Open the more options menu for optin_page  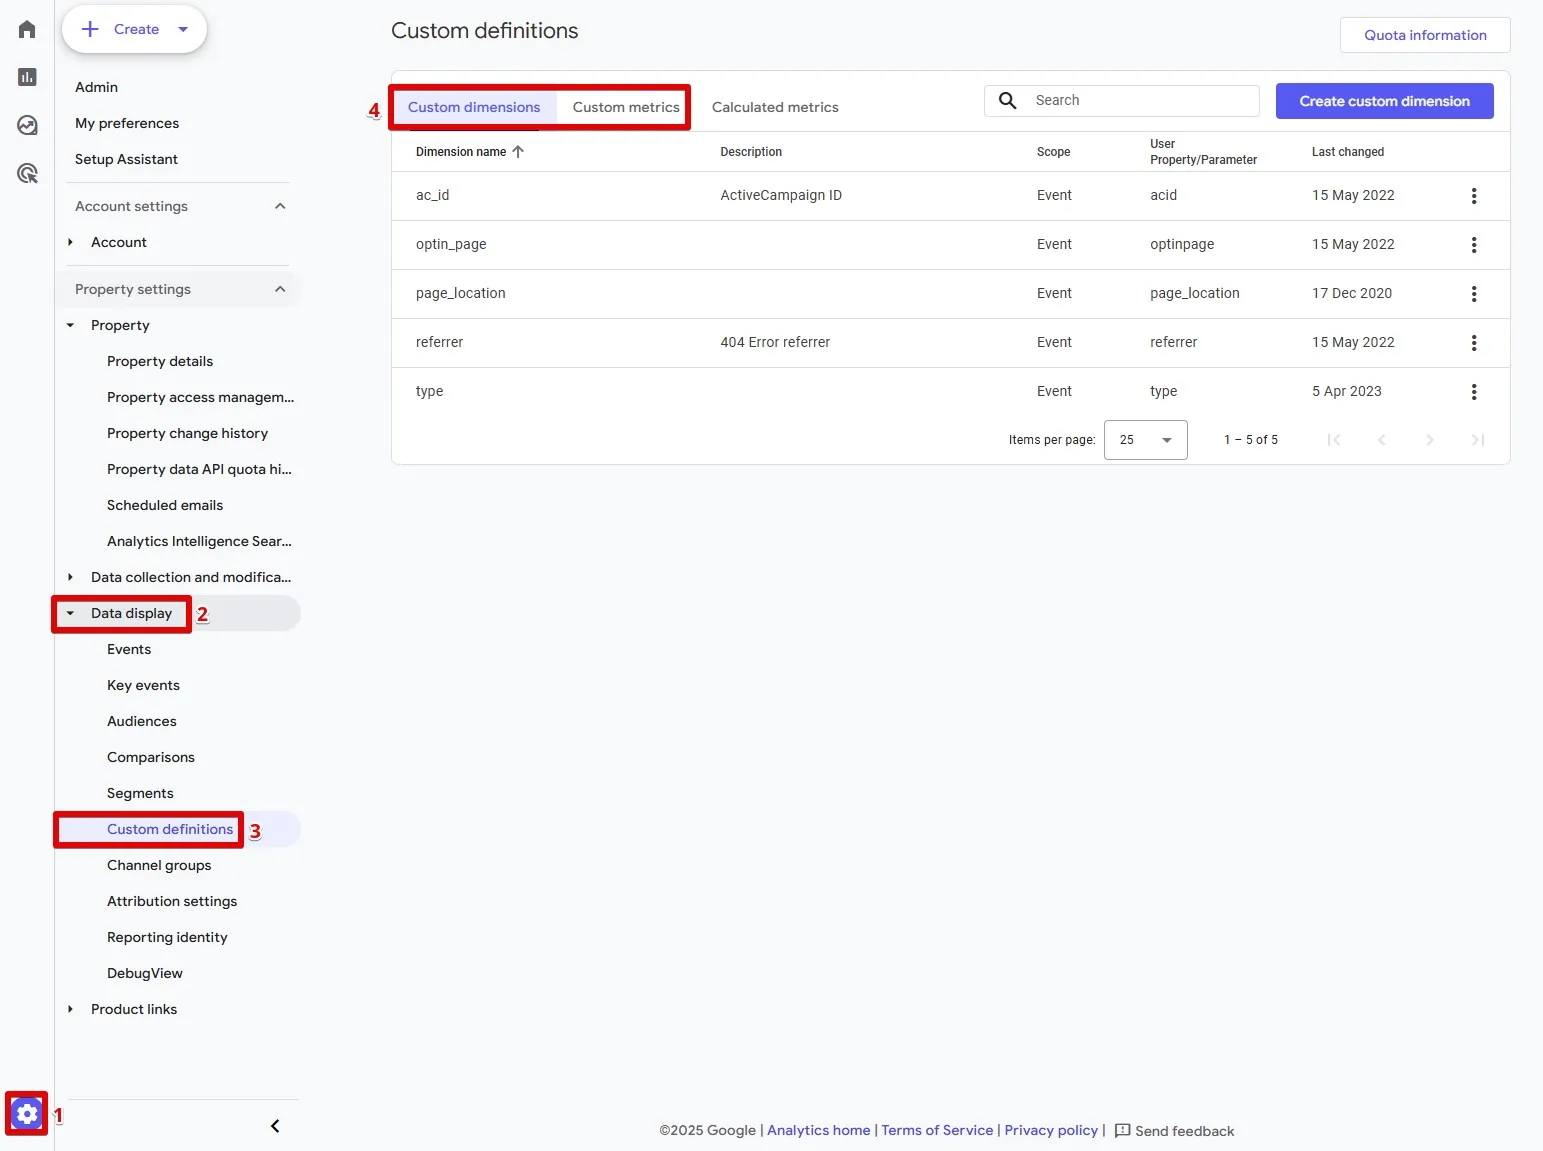[1473, 245]
